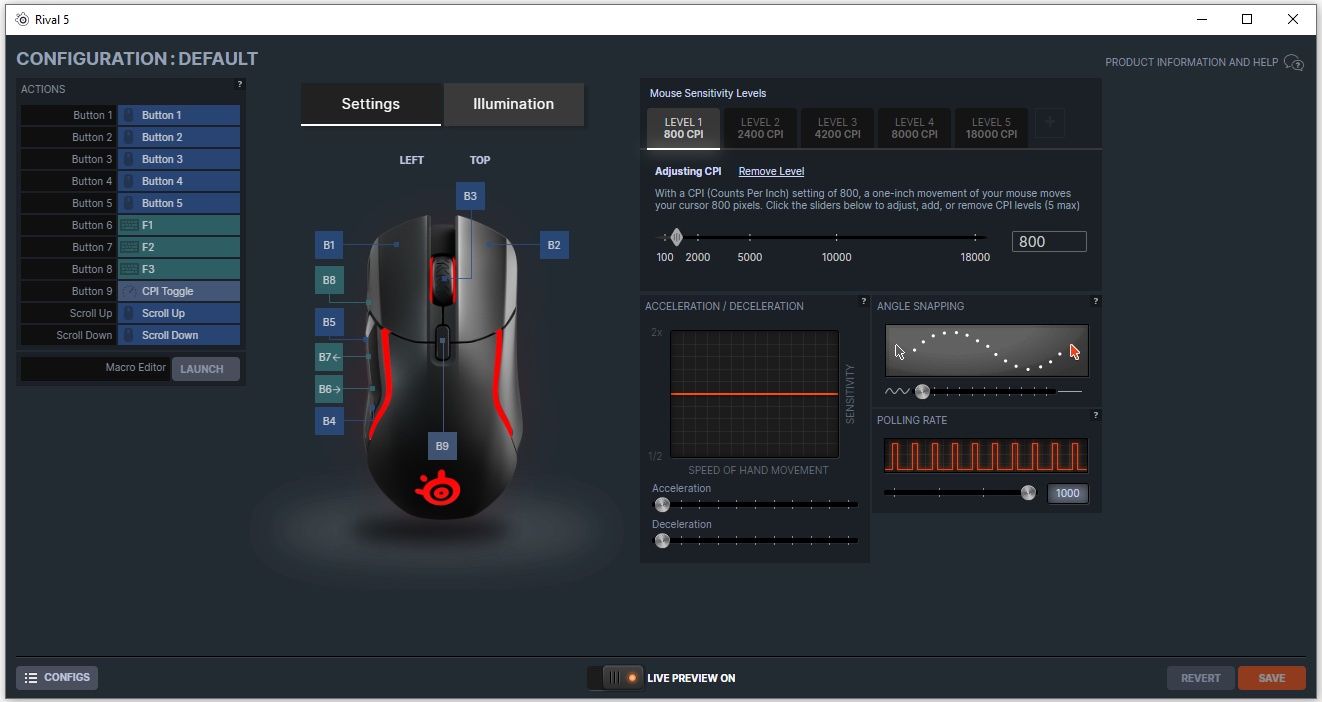The width and height of the screenshot is (1322, 702).
Task: Click the acceleration sensitivity graph
Action: click(x=755, y=394)
